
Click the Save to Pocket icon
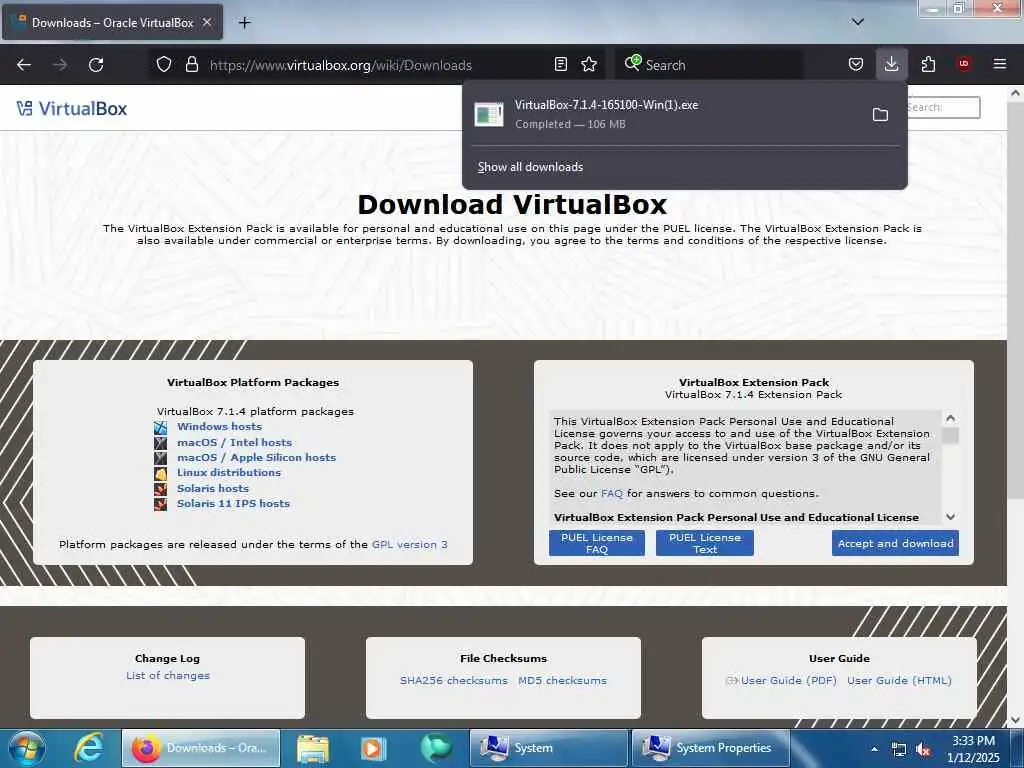(856, 65)
